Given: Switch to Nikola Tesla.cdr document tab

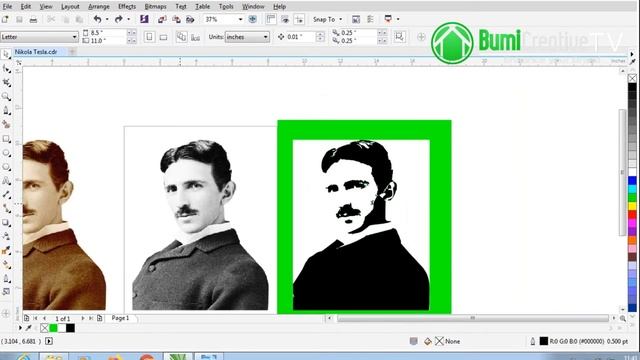Looking at the screenshot, I should [x=36, y=52].
